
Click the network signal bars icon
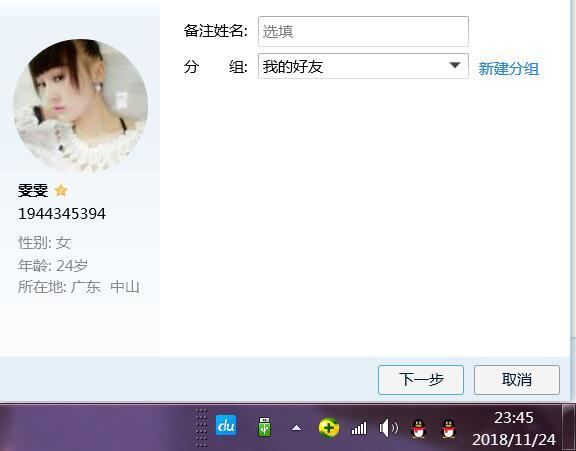point(359,428)
